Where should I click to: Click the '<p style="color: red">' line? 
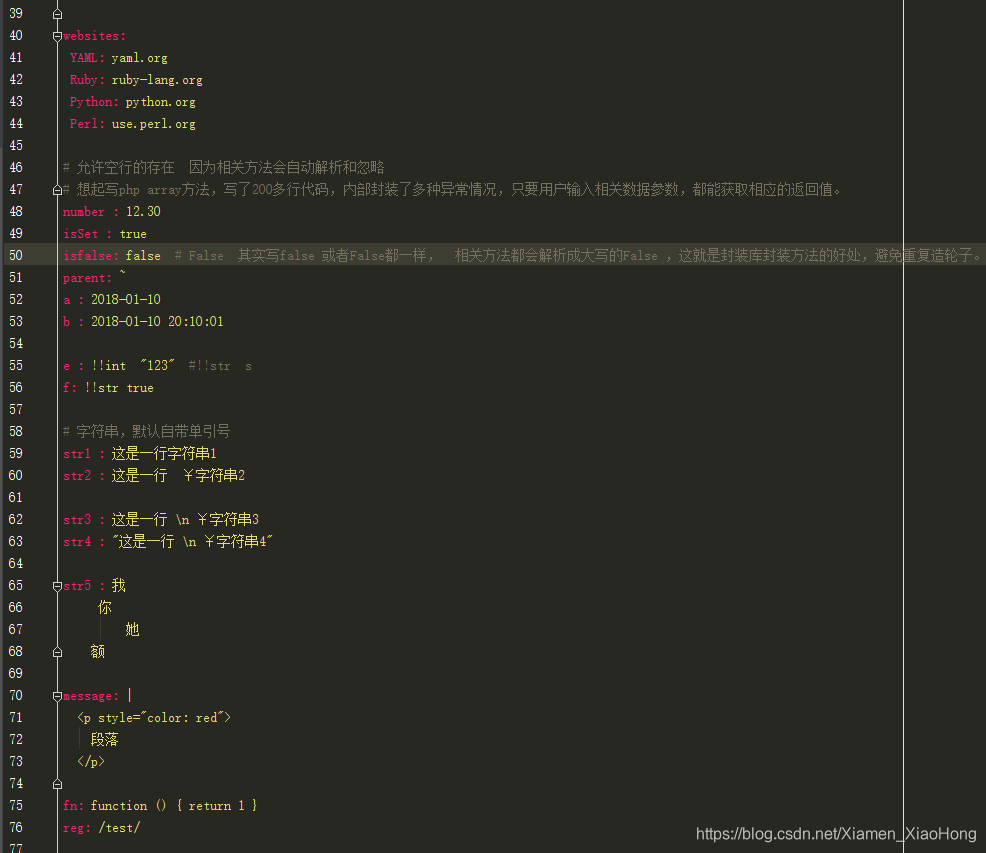click(x=154, y=718)
